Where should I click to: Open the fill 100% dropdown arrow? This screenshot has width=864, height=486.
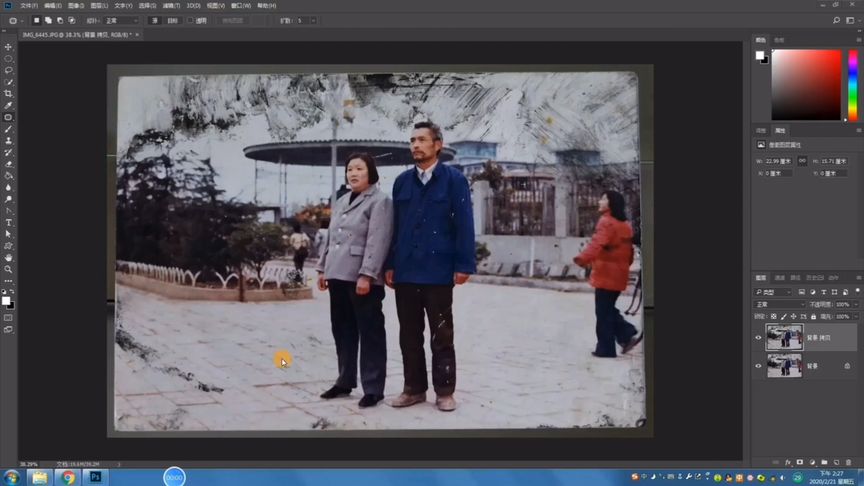(856, 317)
